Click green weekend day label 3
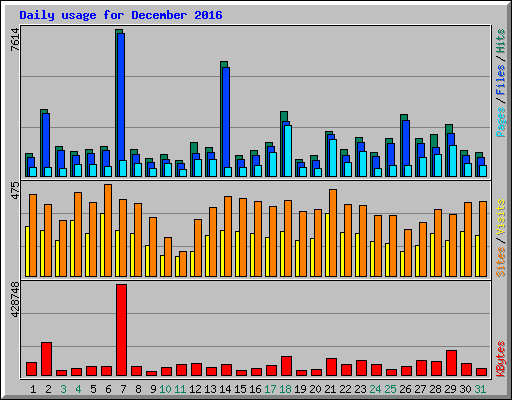The width and height of the screenshot is (512, 400). point(63,389)
